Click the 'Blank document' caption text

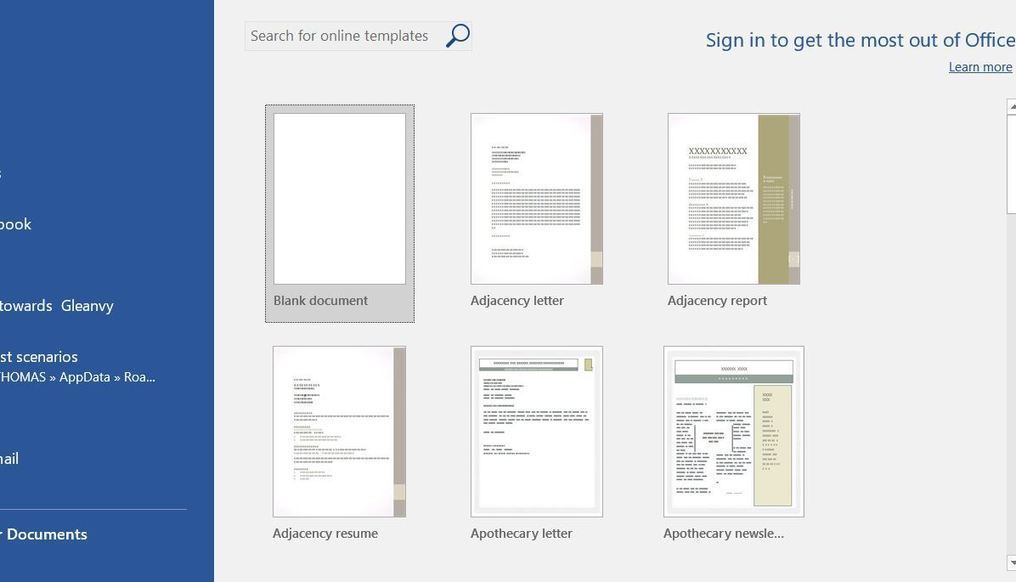321,301
